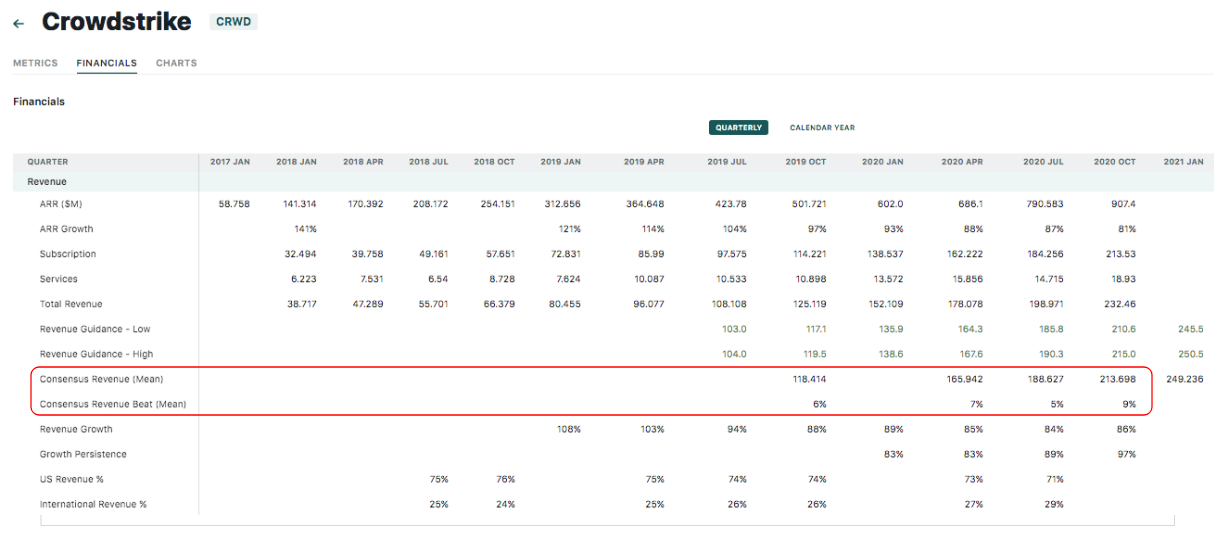The width and height of the screenshot is (1214, 540).
Task: Select the Financials tab
Action: (x=106, y=63)
